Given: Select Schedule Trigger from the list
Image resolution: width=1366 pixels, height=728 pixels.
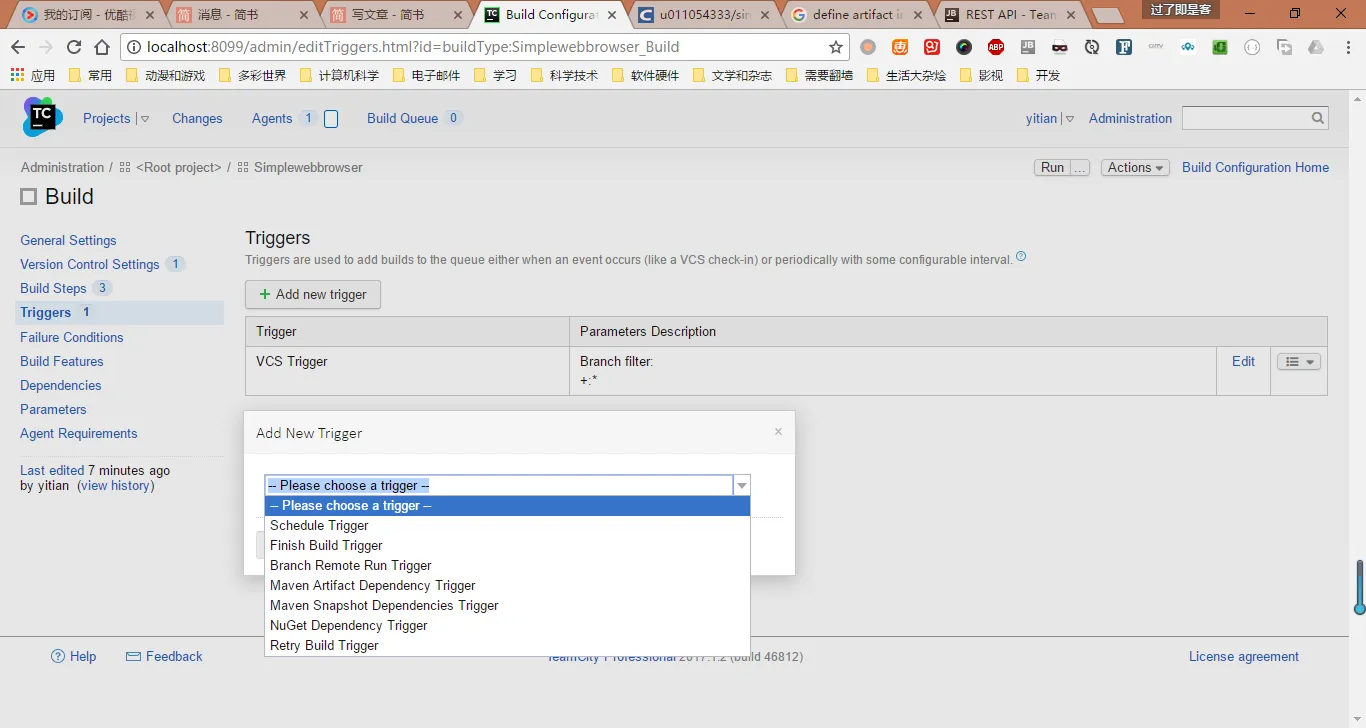Looking at the screenshot, I should pyautogui.click(x=507, y=526).
